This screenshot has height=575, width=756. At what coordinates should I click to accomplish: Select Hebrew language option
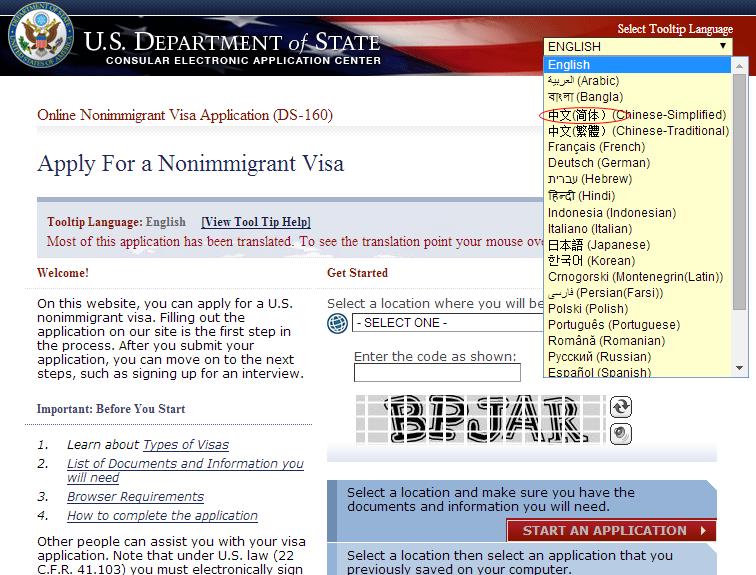tap(637, 179)
